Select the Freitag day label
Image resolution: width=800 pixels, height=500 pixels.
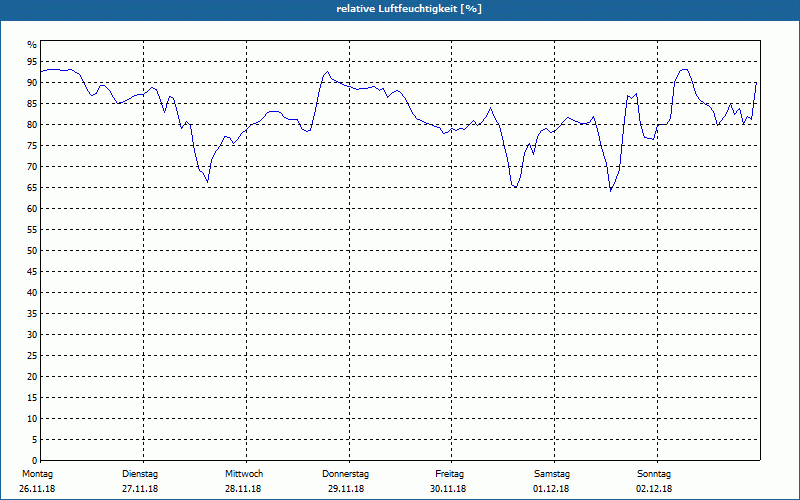(x=449, y=474)
